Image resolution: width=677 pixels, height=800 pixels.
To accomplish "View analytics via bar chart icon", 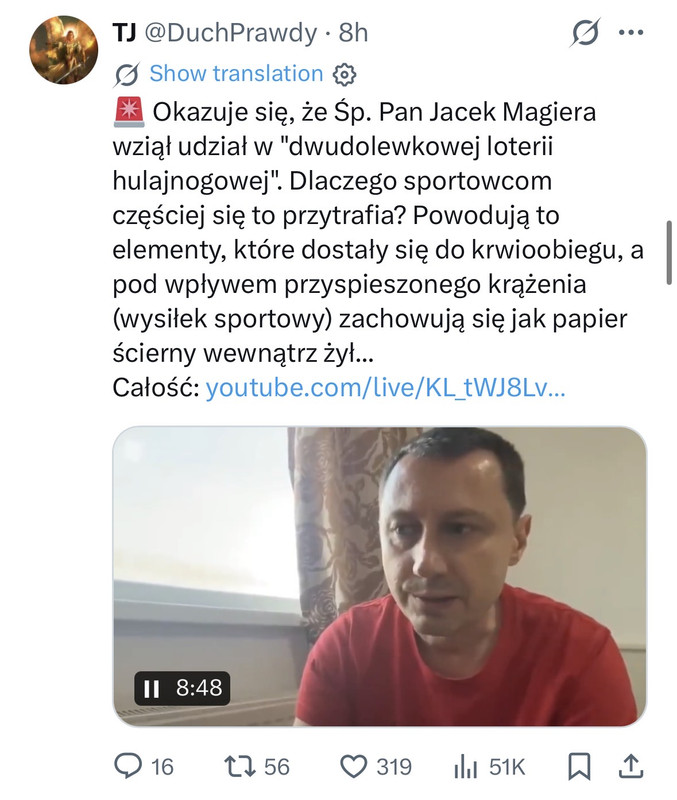I will pos(465,766).
